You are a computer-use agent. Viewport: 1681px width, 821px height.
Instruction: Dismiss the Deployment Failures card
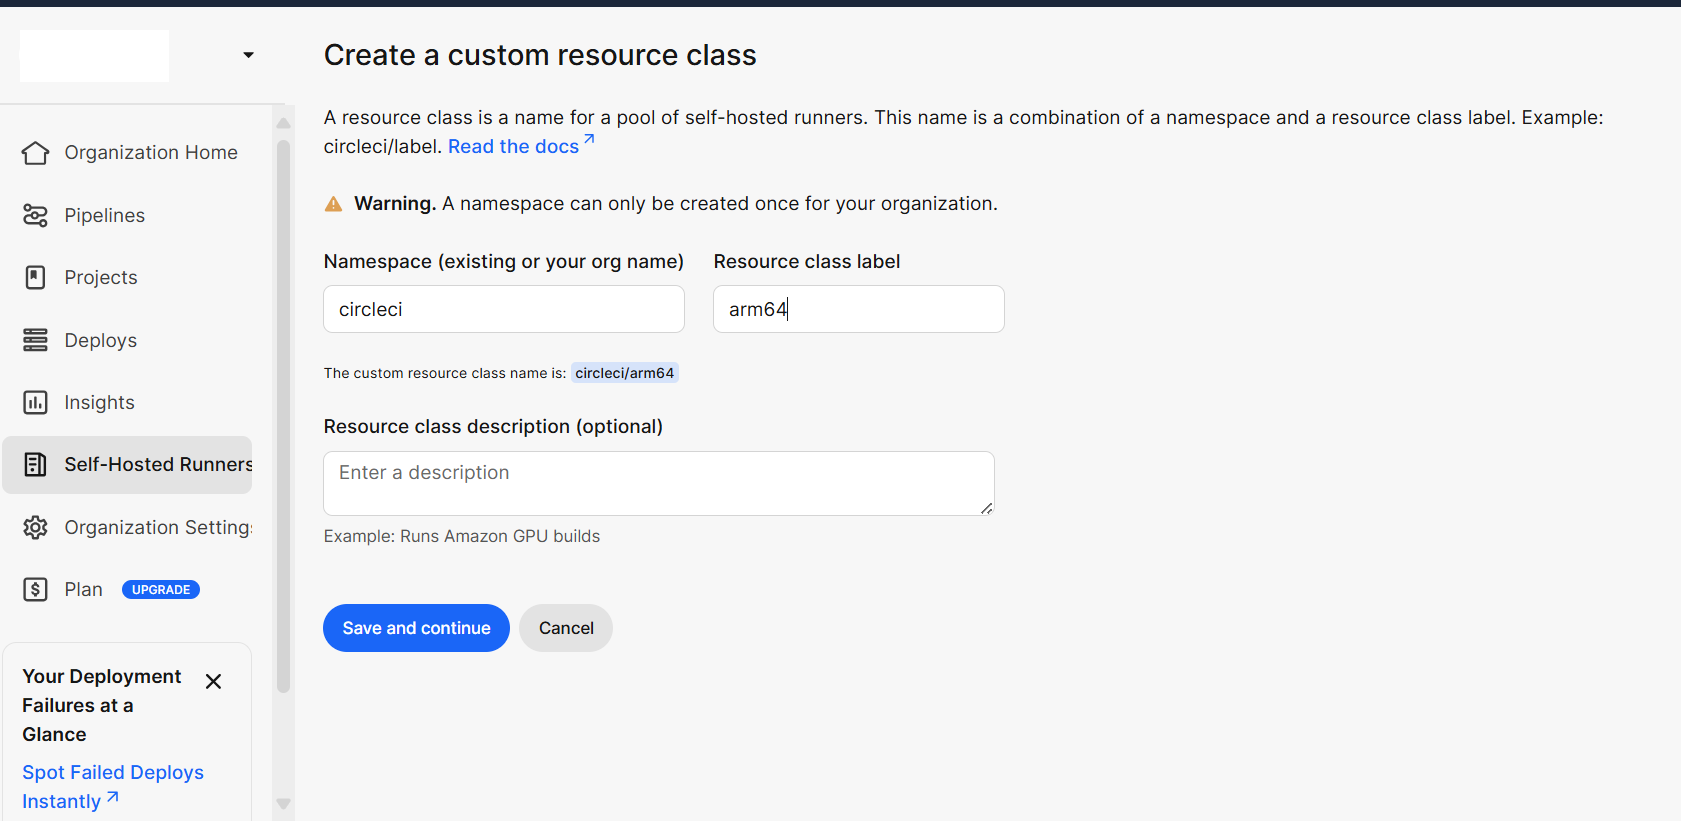(x=213, y=681)
